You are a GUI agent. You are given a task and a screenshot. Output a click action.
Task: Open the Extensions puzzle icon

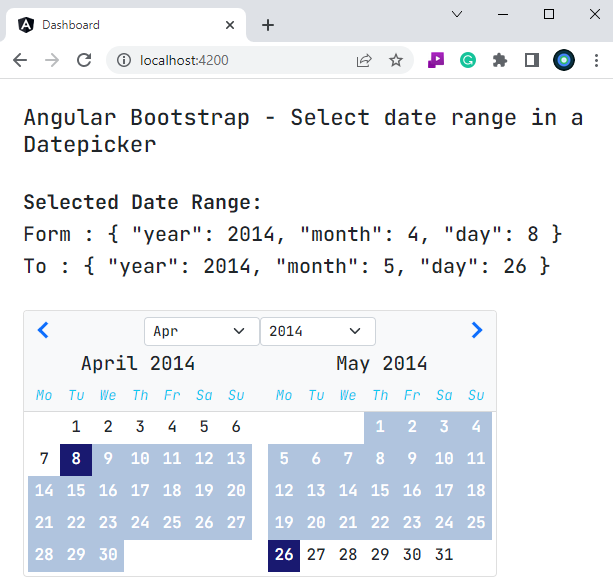click(x=500, y=60)
